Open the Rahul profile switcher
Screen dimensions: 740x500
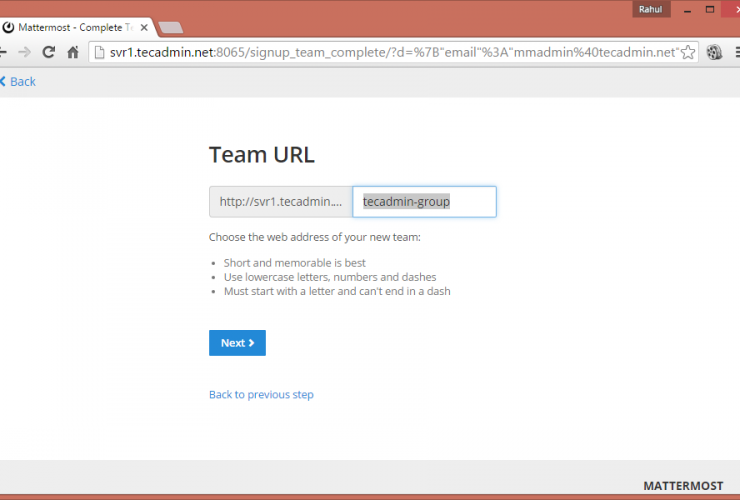(x=653, y=9)
